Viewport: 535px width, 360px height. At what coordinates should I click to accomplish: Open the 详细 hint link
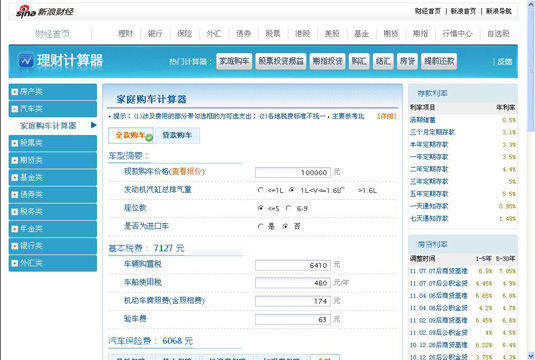387,116
